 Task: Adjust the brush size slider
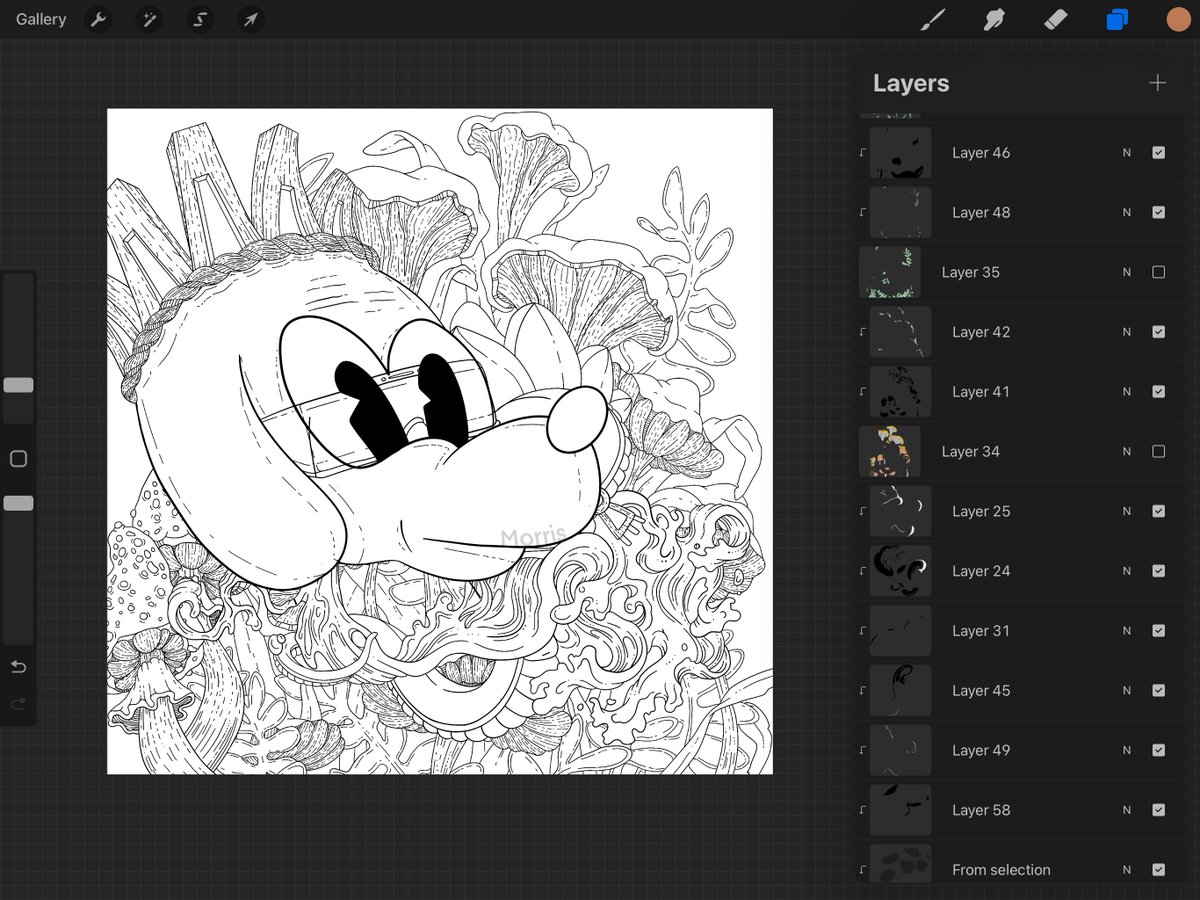pyautogui.click(x=18, y=385)
